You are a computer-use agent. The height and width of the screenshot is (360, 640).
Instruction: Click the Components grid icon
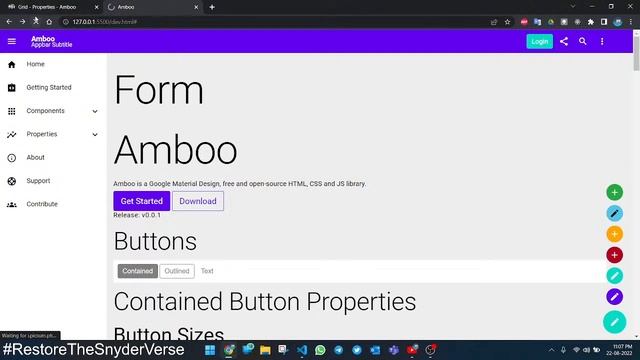pos(11,111)
